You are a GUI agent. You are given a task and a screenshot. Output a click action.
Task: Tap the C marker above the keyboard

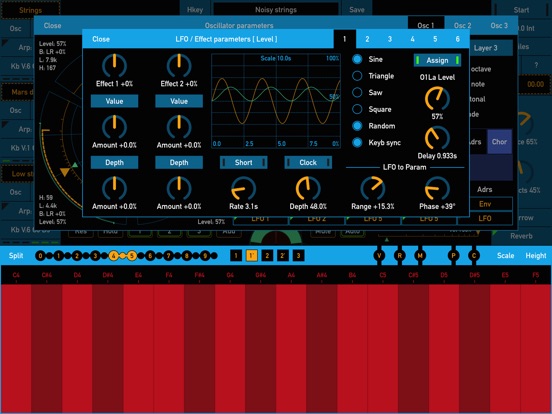tap(474, 256)
